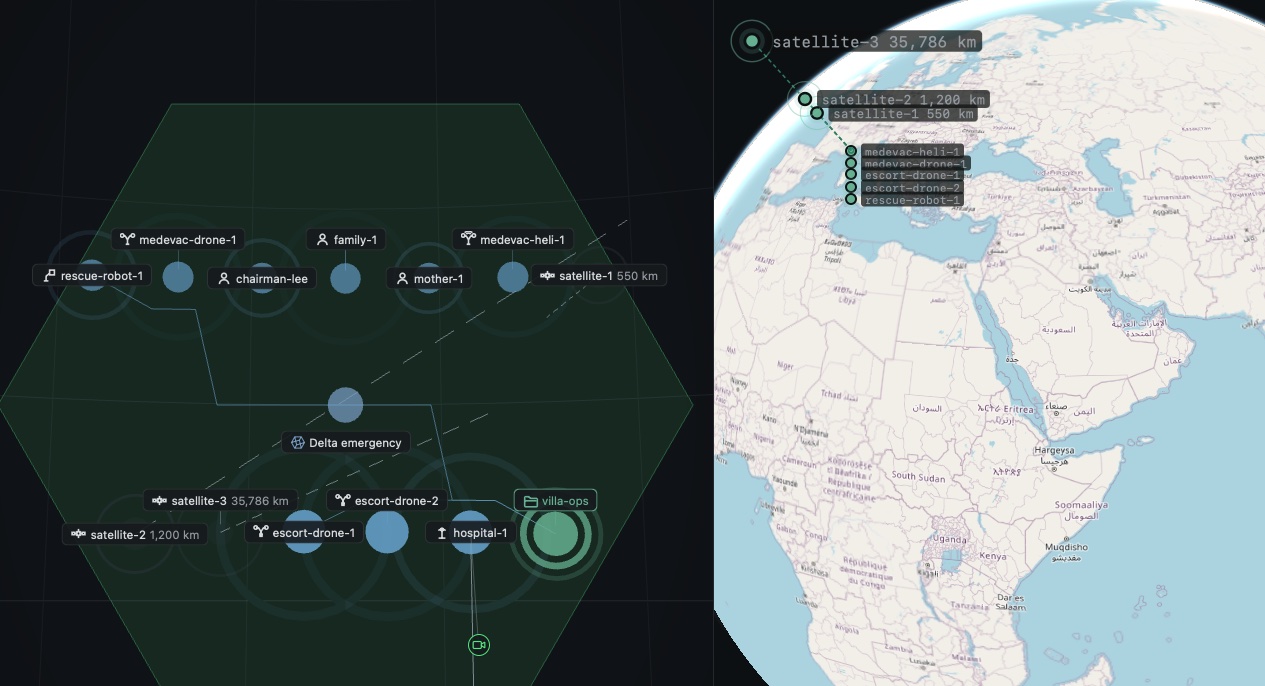Click the satellite-3 green marker on globe

pyautogui.click(x=752, y=42)
